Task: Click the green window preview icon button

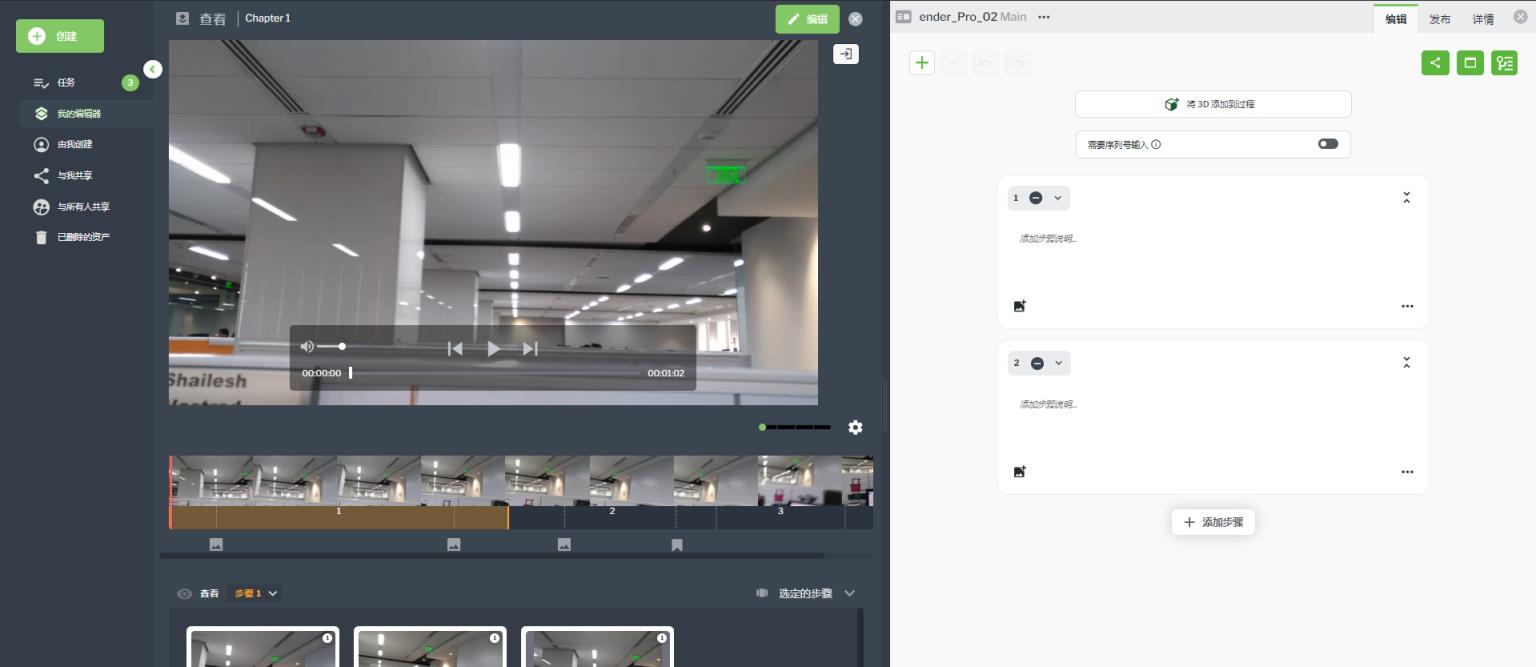Action: pyautogui.click(x=1470, y=63)
